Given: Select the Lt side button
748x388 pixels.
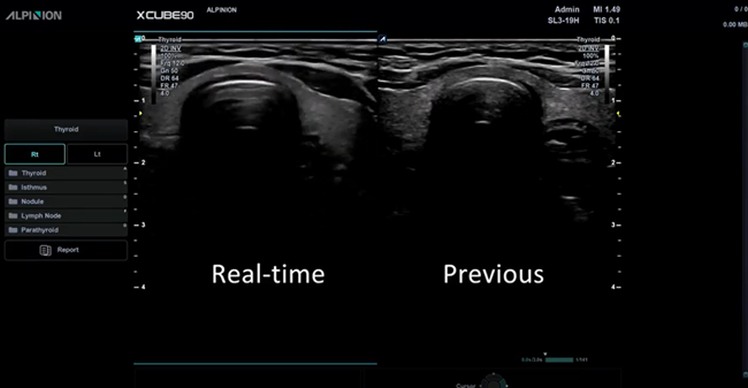Looking at the screenshot, I should pyautogui.click(x=97, y=154).
